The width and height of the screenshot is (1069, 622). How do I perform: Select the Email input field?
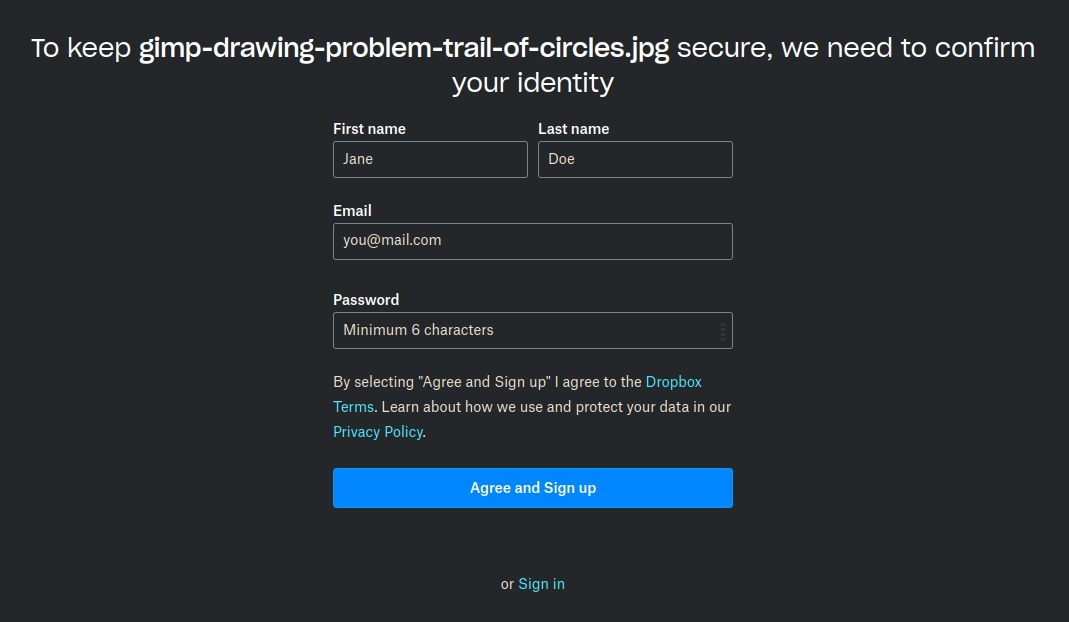532,241
